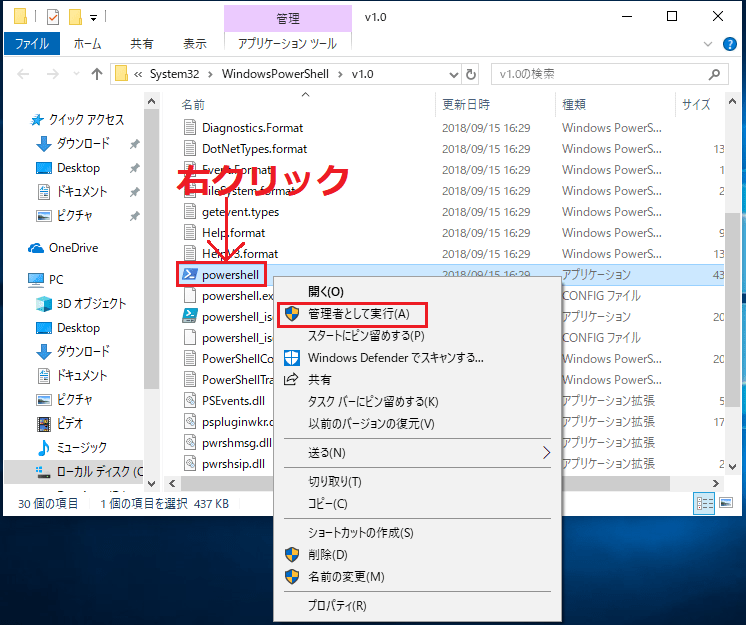746x625 pixels.
Task: Select OneDrive in the navigation pane
Action: click(x=73, y=248)
